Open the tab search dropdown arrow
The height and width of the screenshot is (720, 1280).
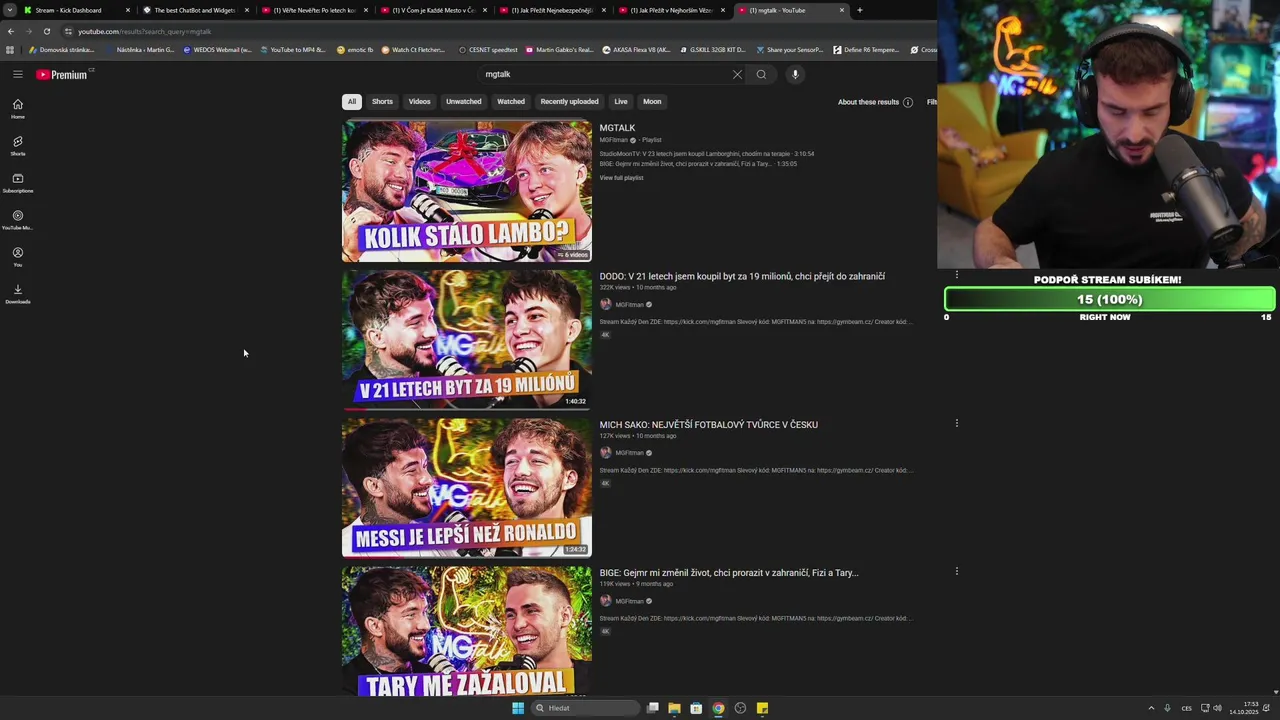[9, 10]
